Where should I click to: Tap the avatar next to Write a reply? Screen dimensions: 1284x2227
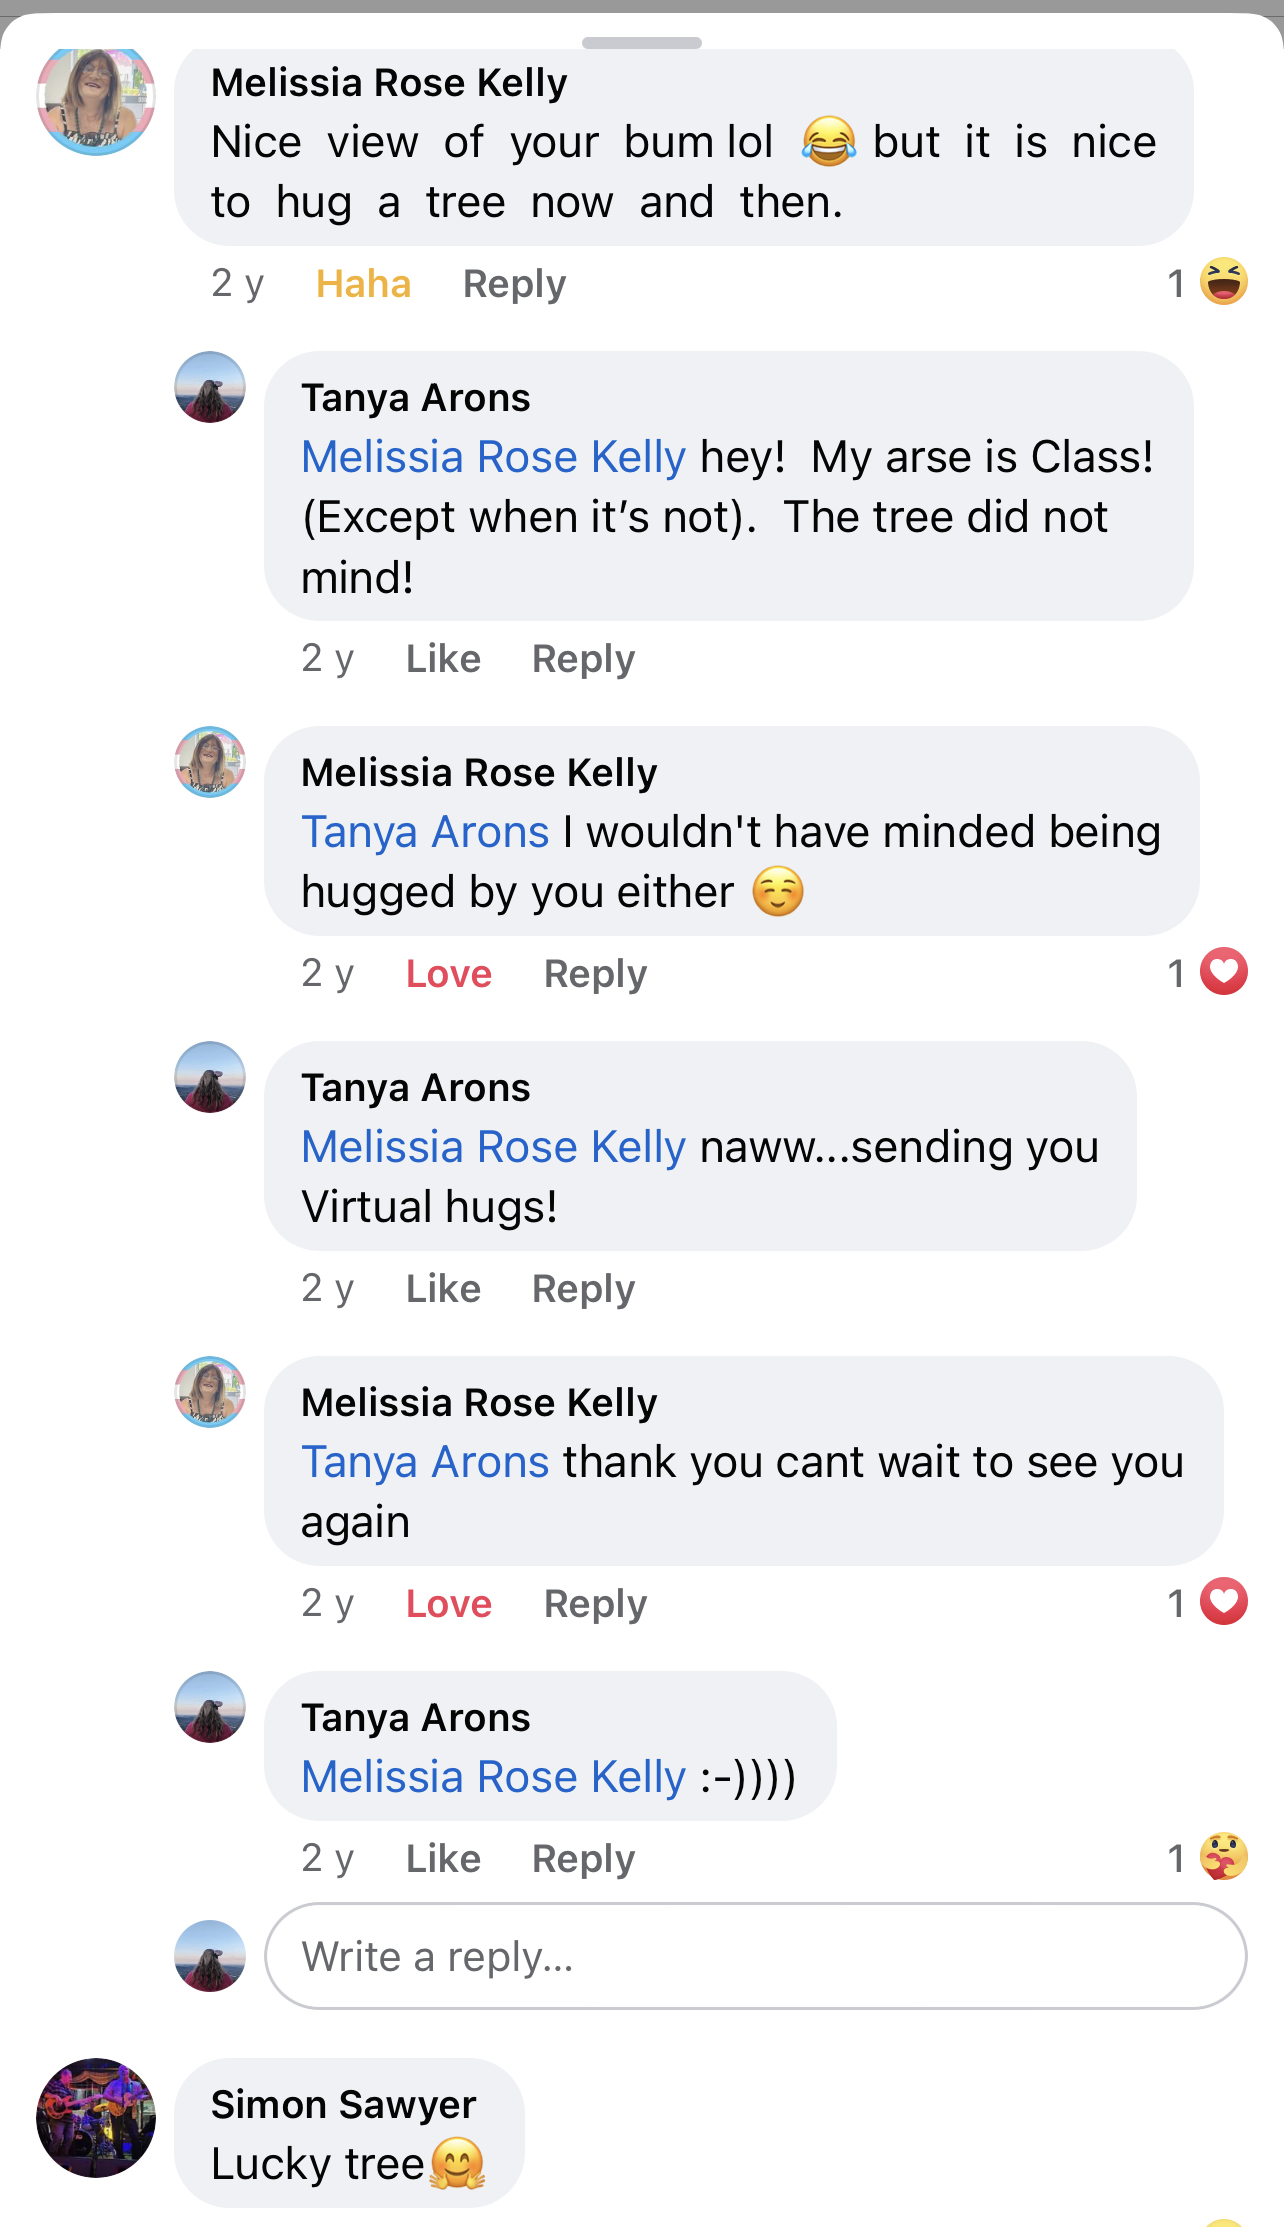click(210, 1956)
